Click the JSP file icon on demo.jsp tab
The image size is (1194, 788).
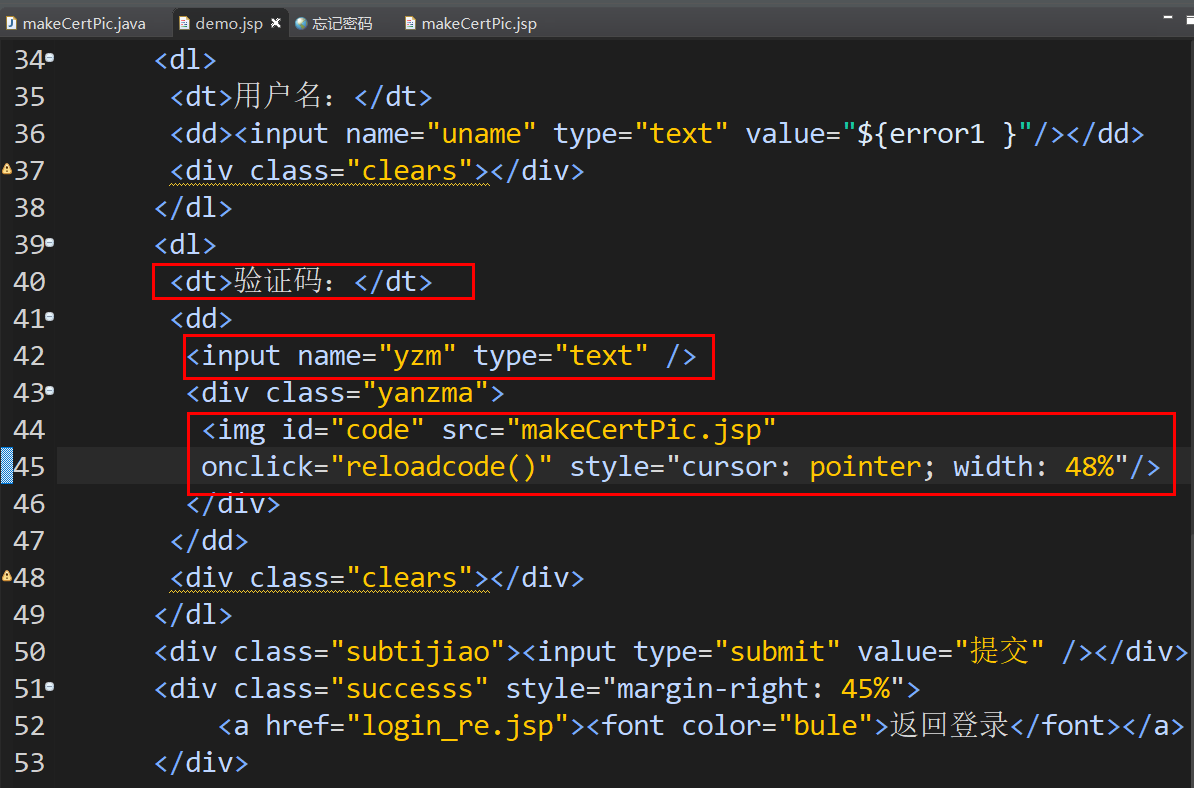pyautogui.click(x=184, y=23)
